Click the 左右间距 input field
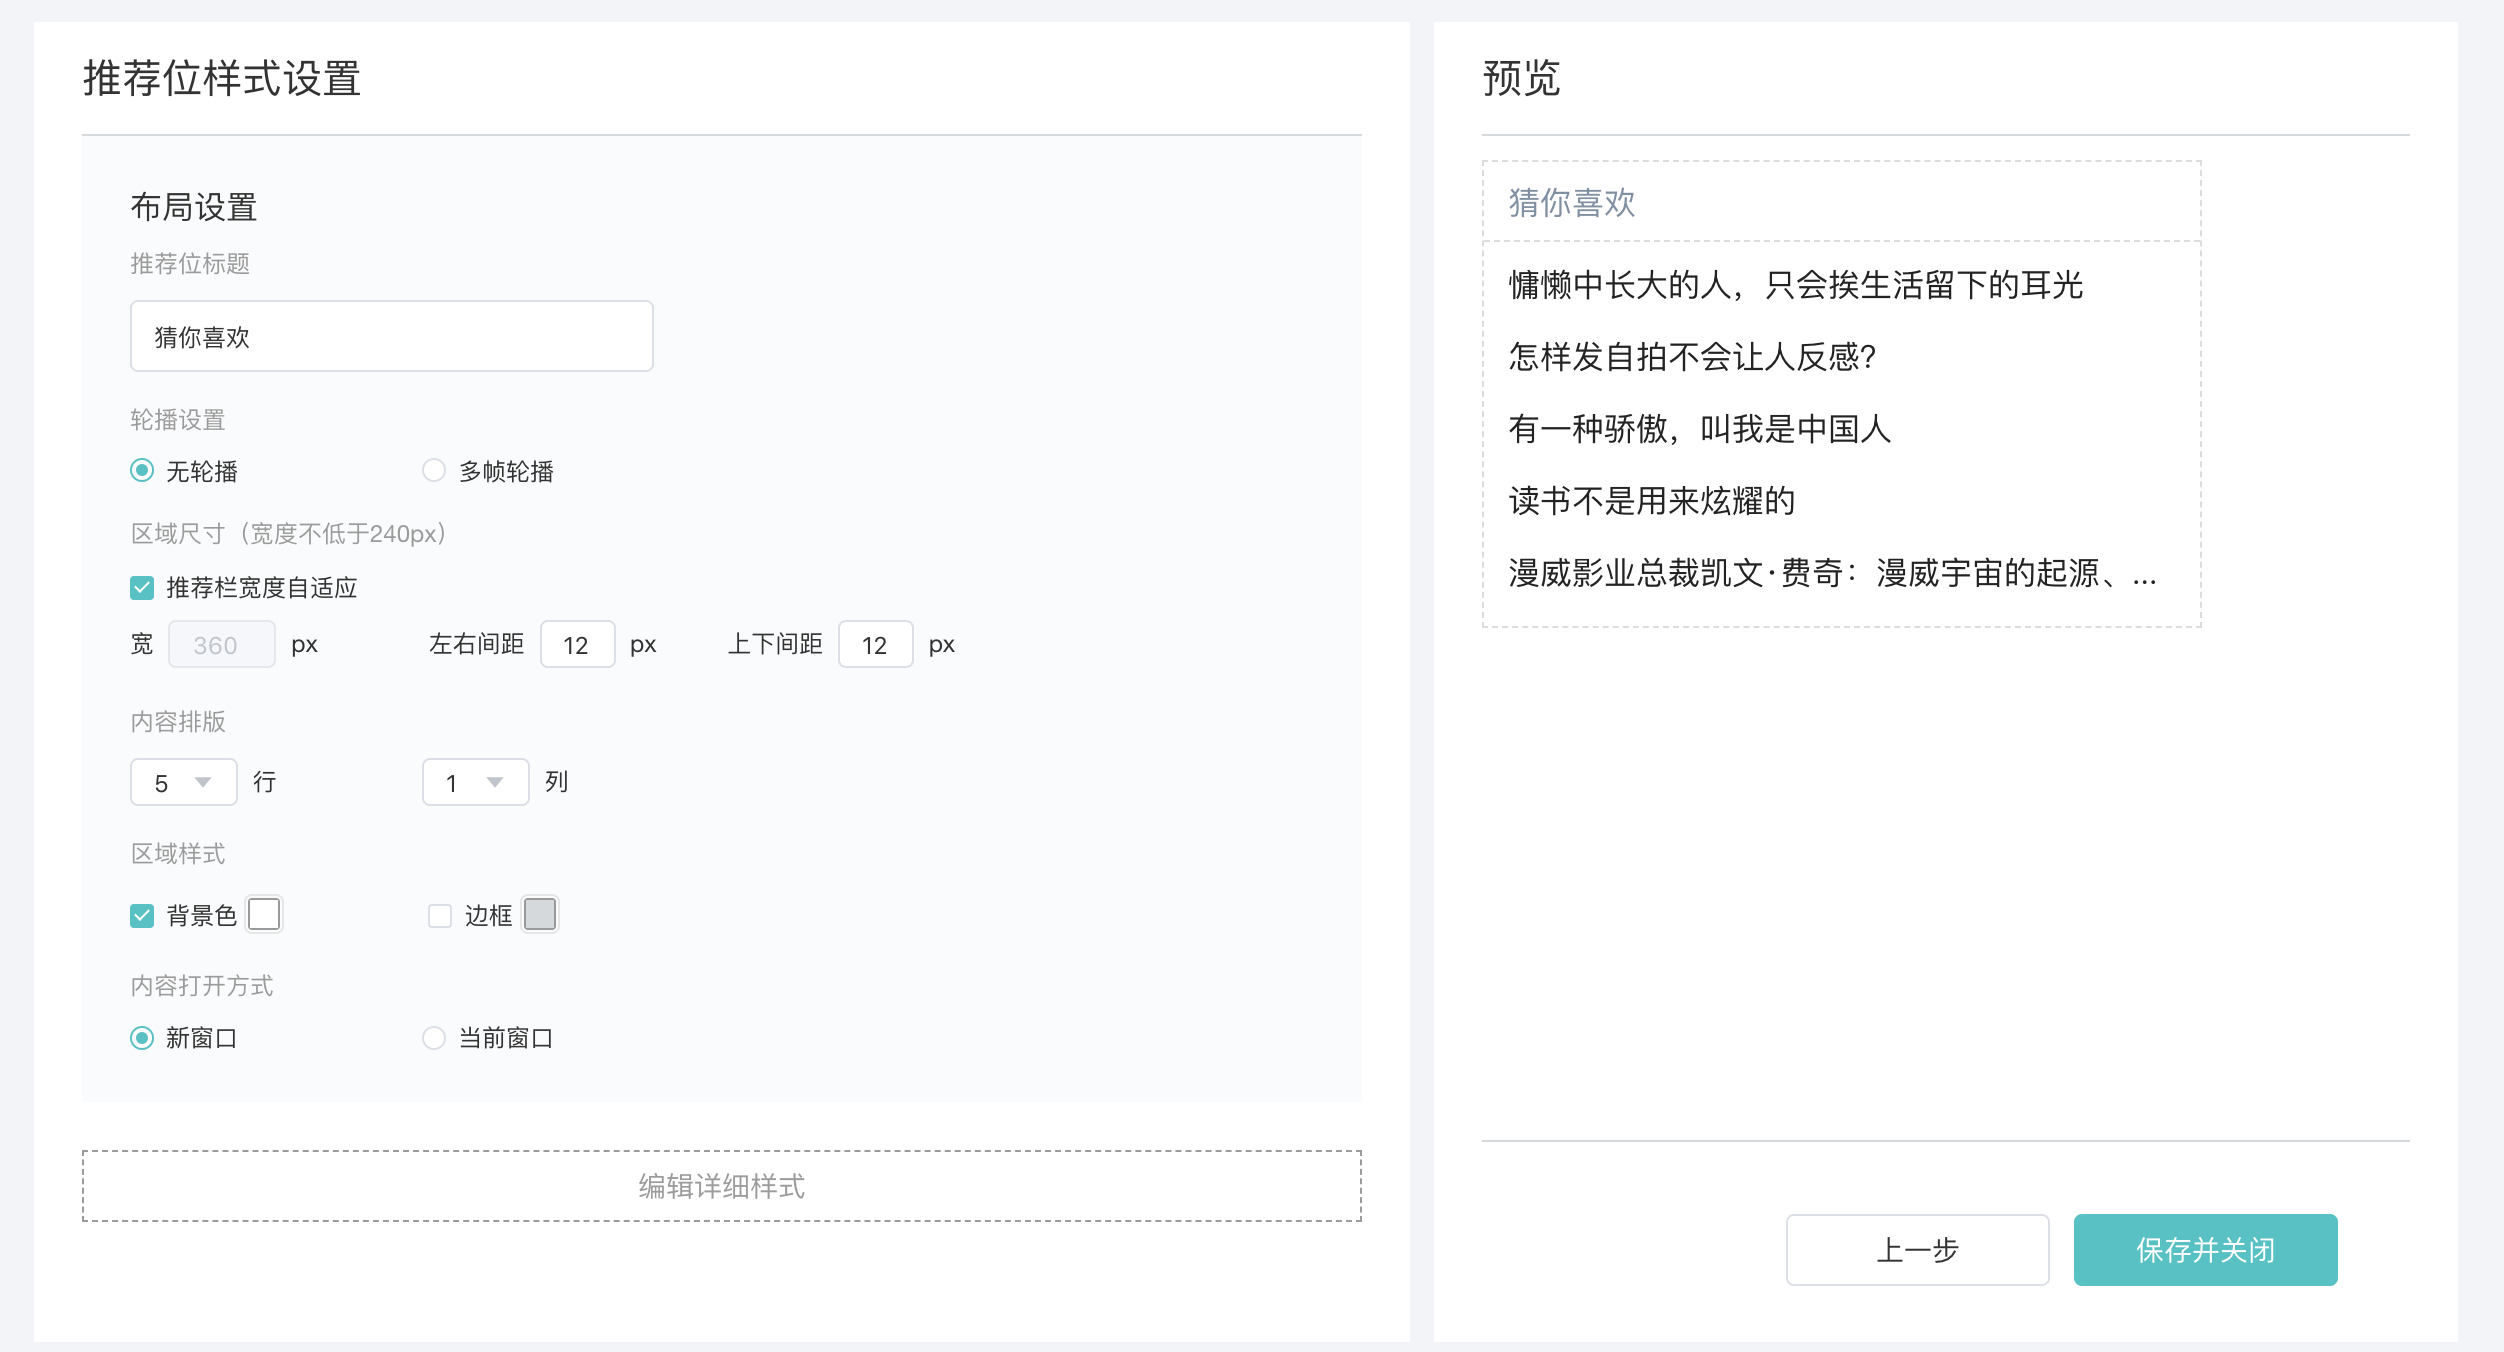The height and width of the screenshot is (1352, 2504). click(578, 644)
